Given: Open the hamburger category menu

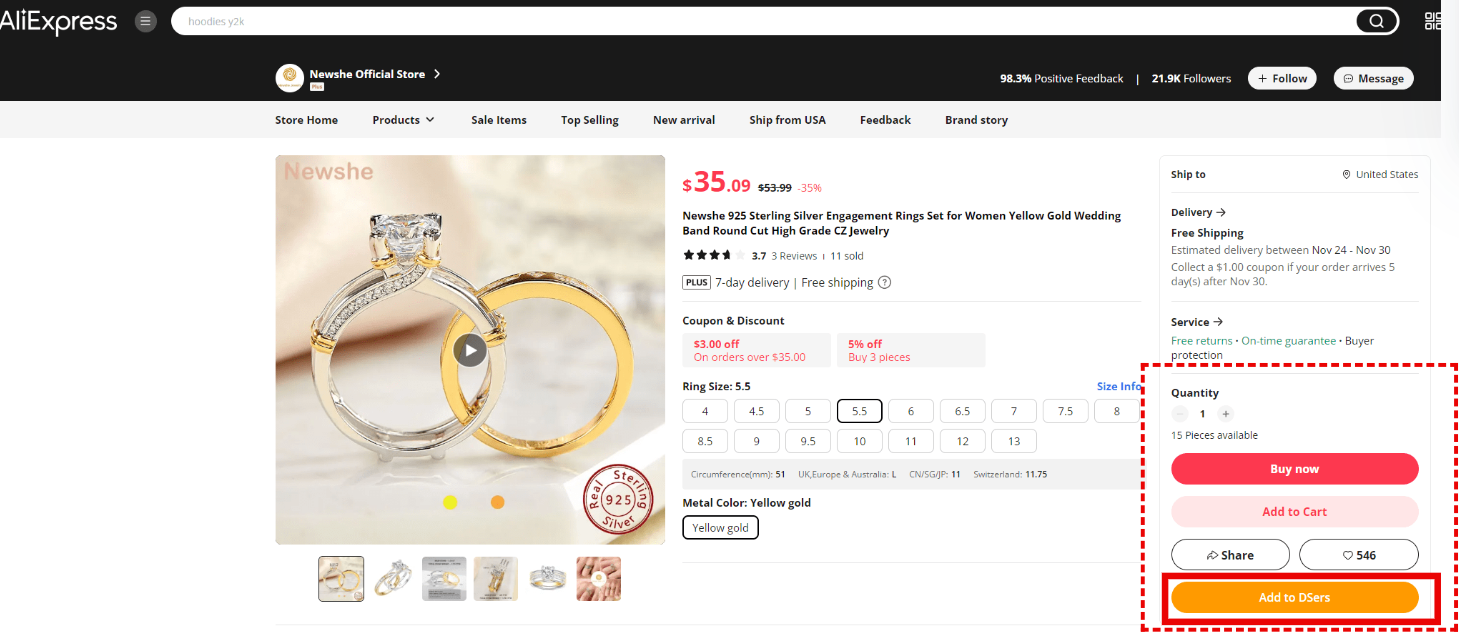Looking at the screenshot, I should (x=146, y=21).
